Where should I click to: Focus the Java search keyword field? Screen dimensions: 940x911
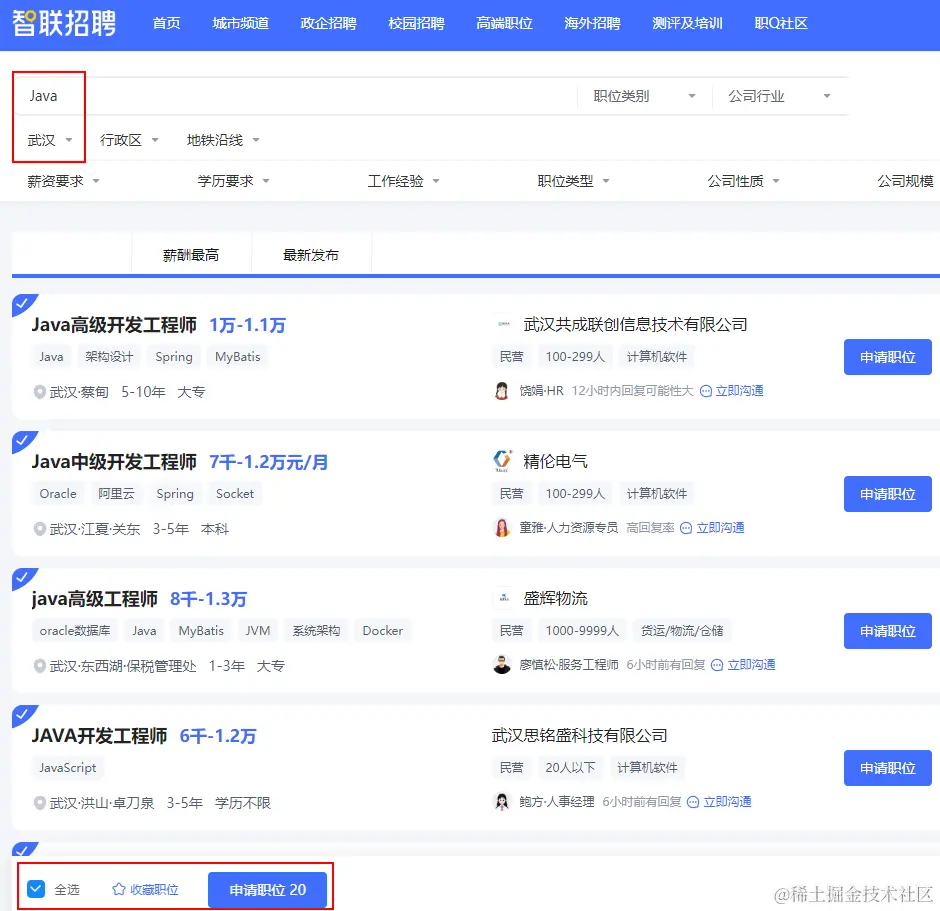(294, 96)
